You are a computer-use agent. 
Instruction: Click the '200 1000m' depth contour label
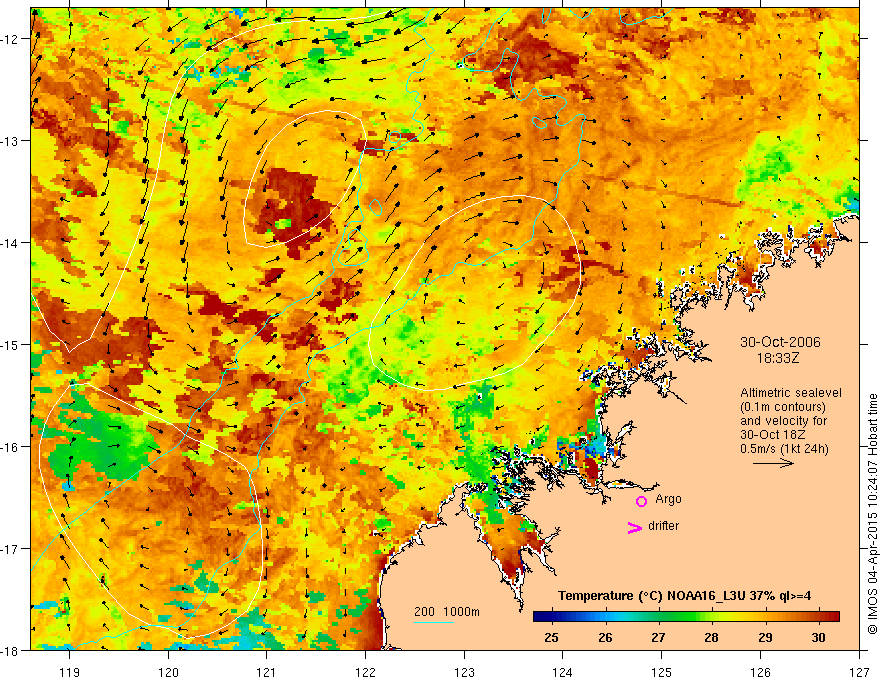pos(447,612)
